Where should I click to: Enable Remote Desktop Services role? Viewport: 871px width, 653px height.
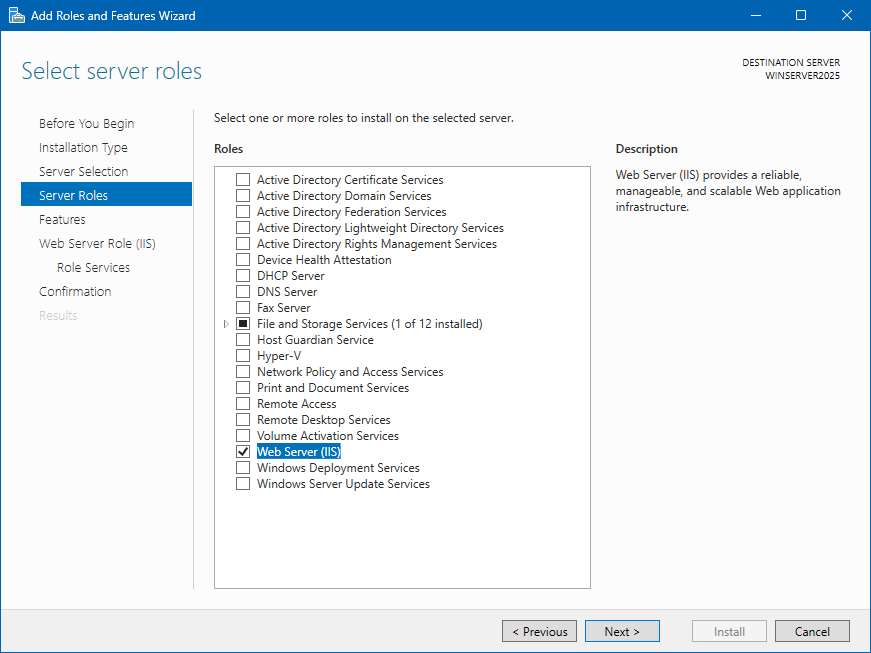point(243,420)
